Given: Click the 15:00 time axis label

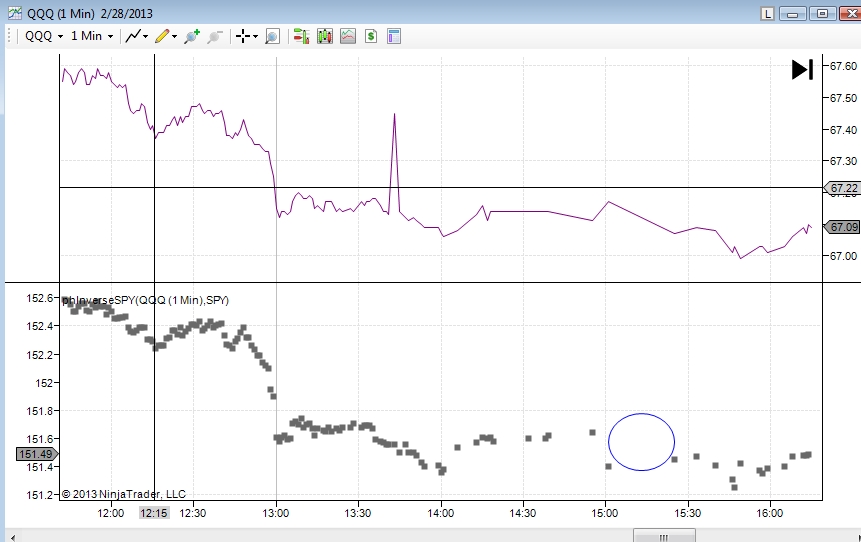Looking at the screenshot, I should click(x=605, y=513).
